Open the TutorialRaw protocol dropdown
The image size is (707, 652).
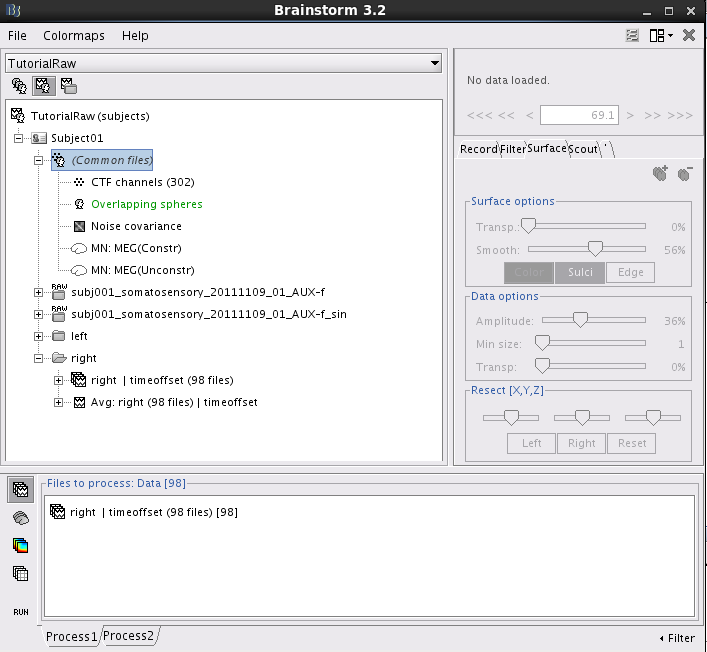pos(434,63)
